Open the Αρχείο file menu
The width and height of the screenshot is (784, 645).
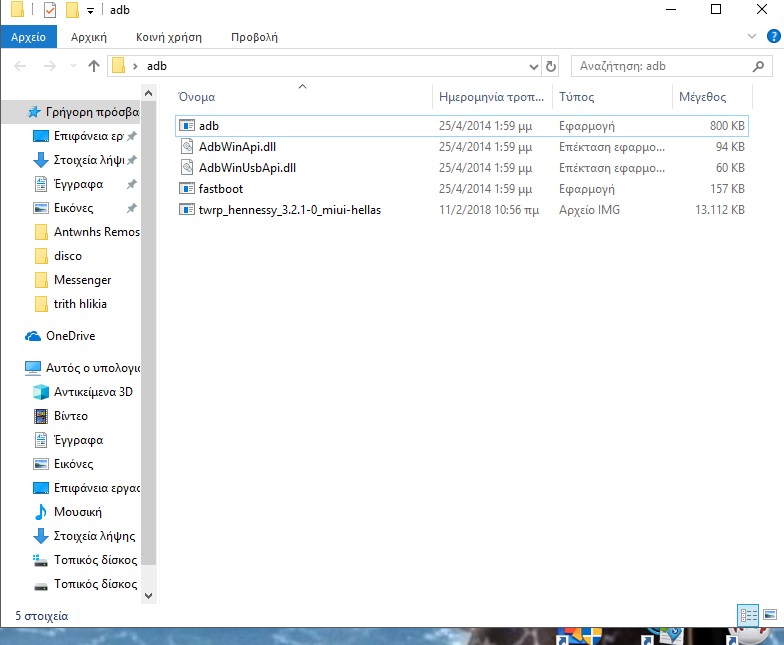point(29,37)
